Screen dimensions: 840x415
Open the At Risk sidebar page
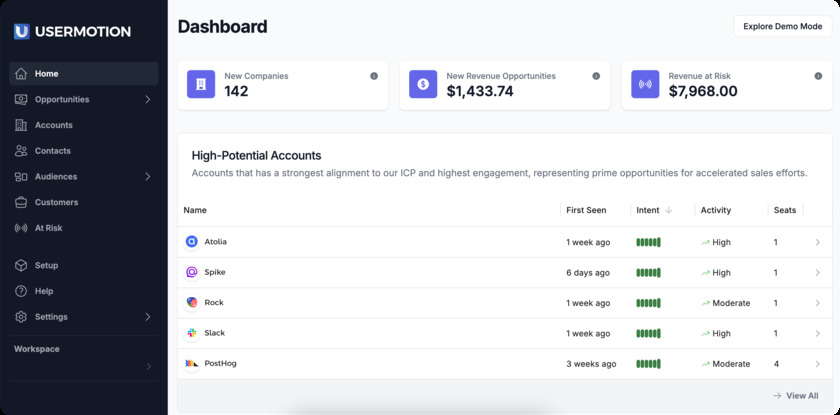(x=48, y=228)
